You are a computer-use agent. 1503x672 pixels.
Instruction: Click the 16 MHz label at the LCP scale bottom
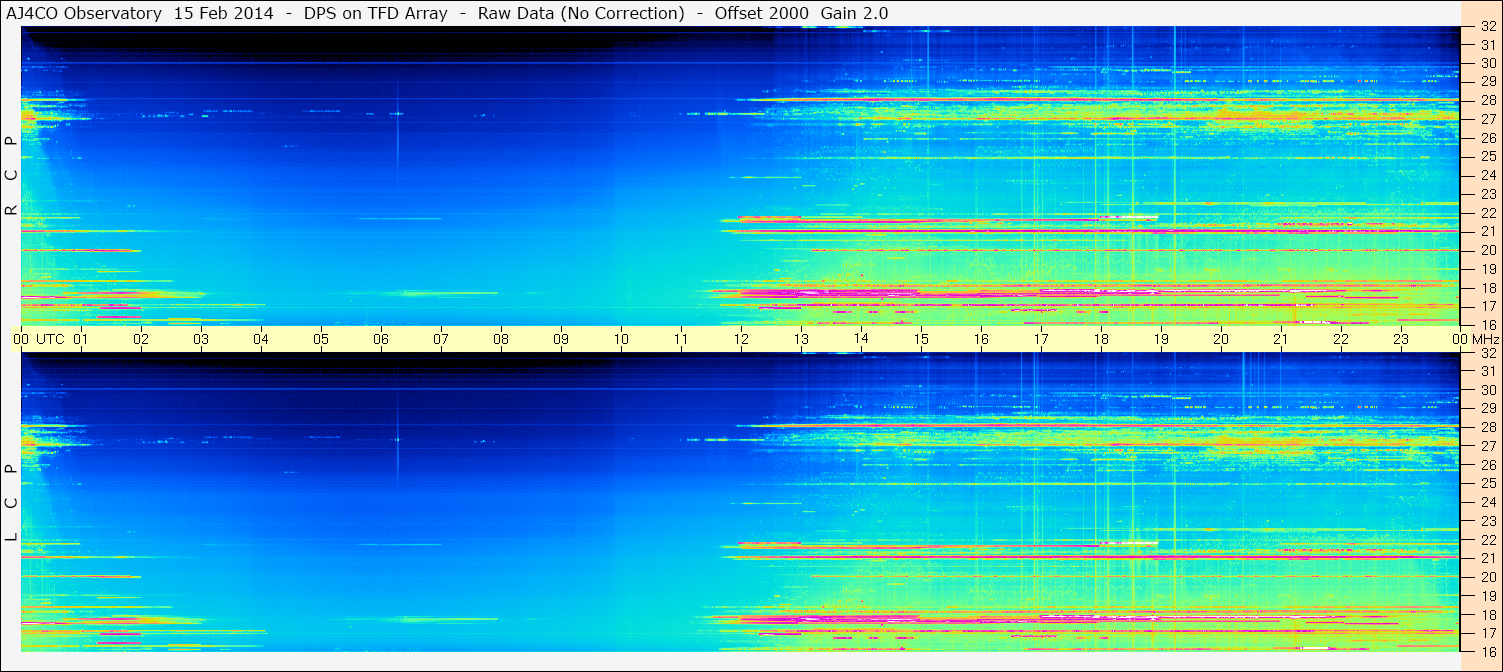(x=1487, y=652)
